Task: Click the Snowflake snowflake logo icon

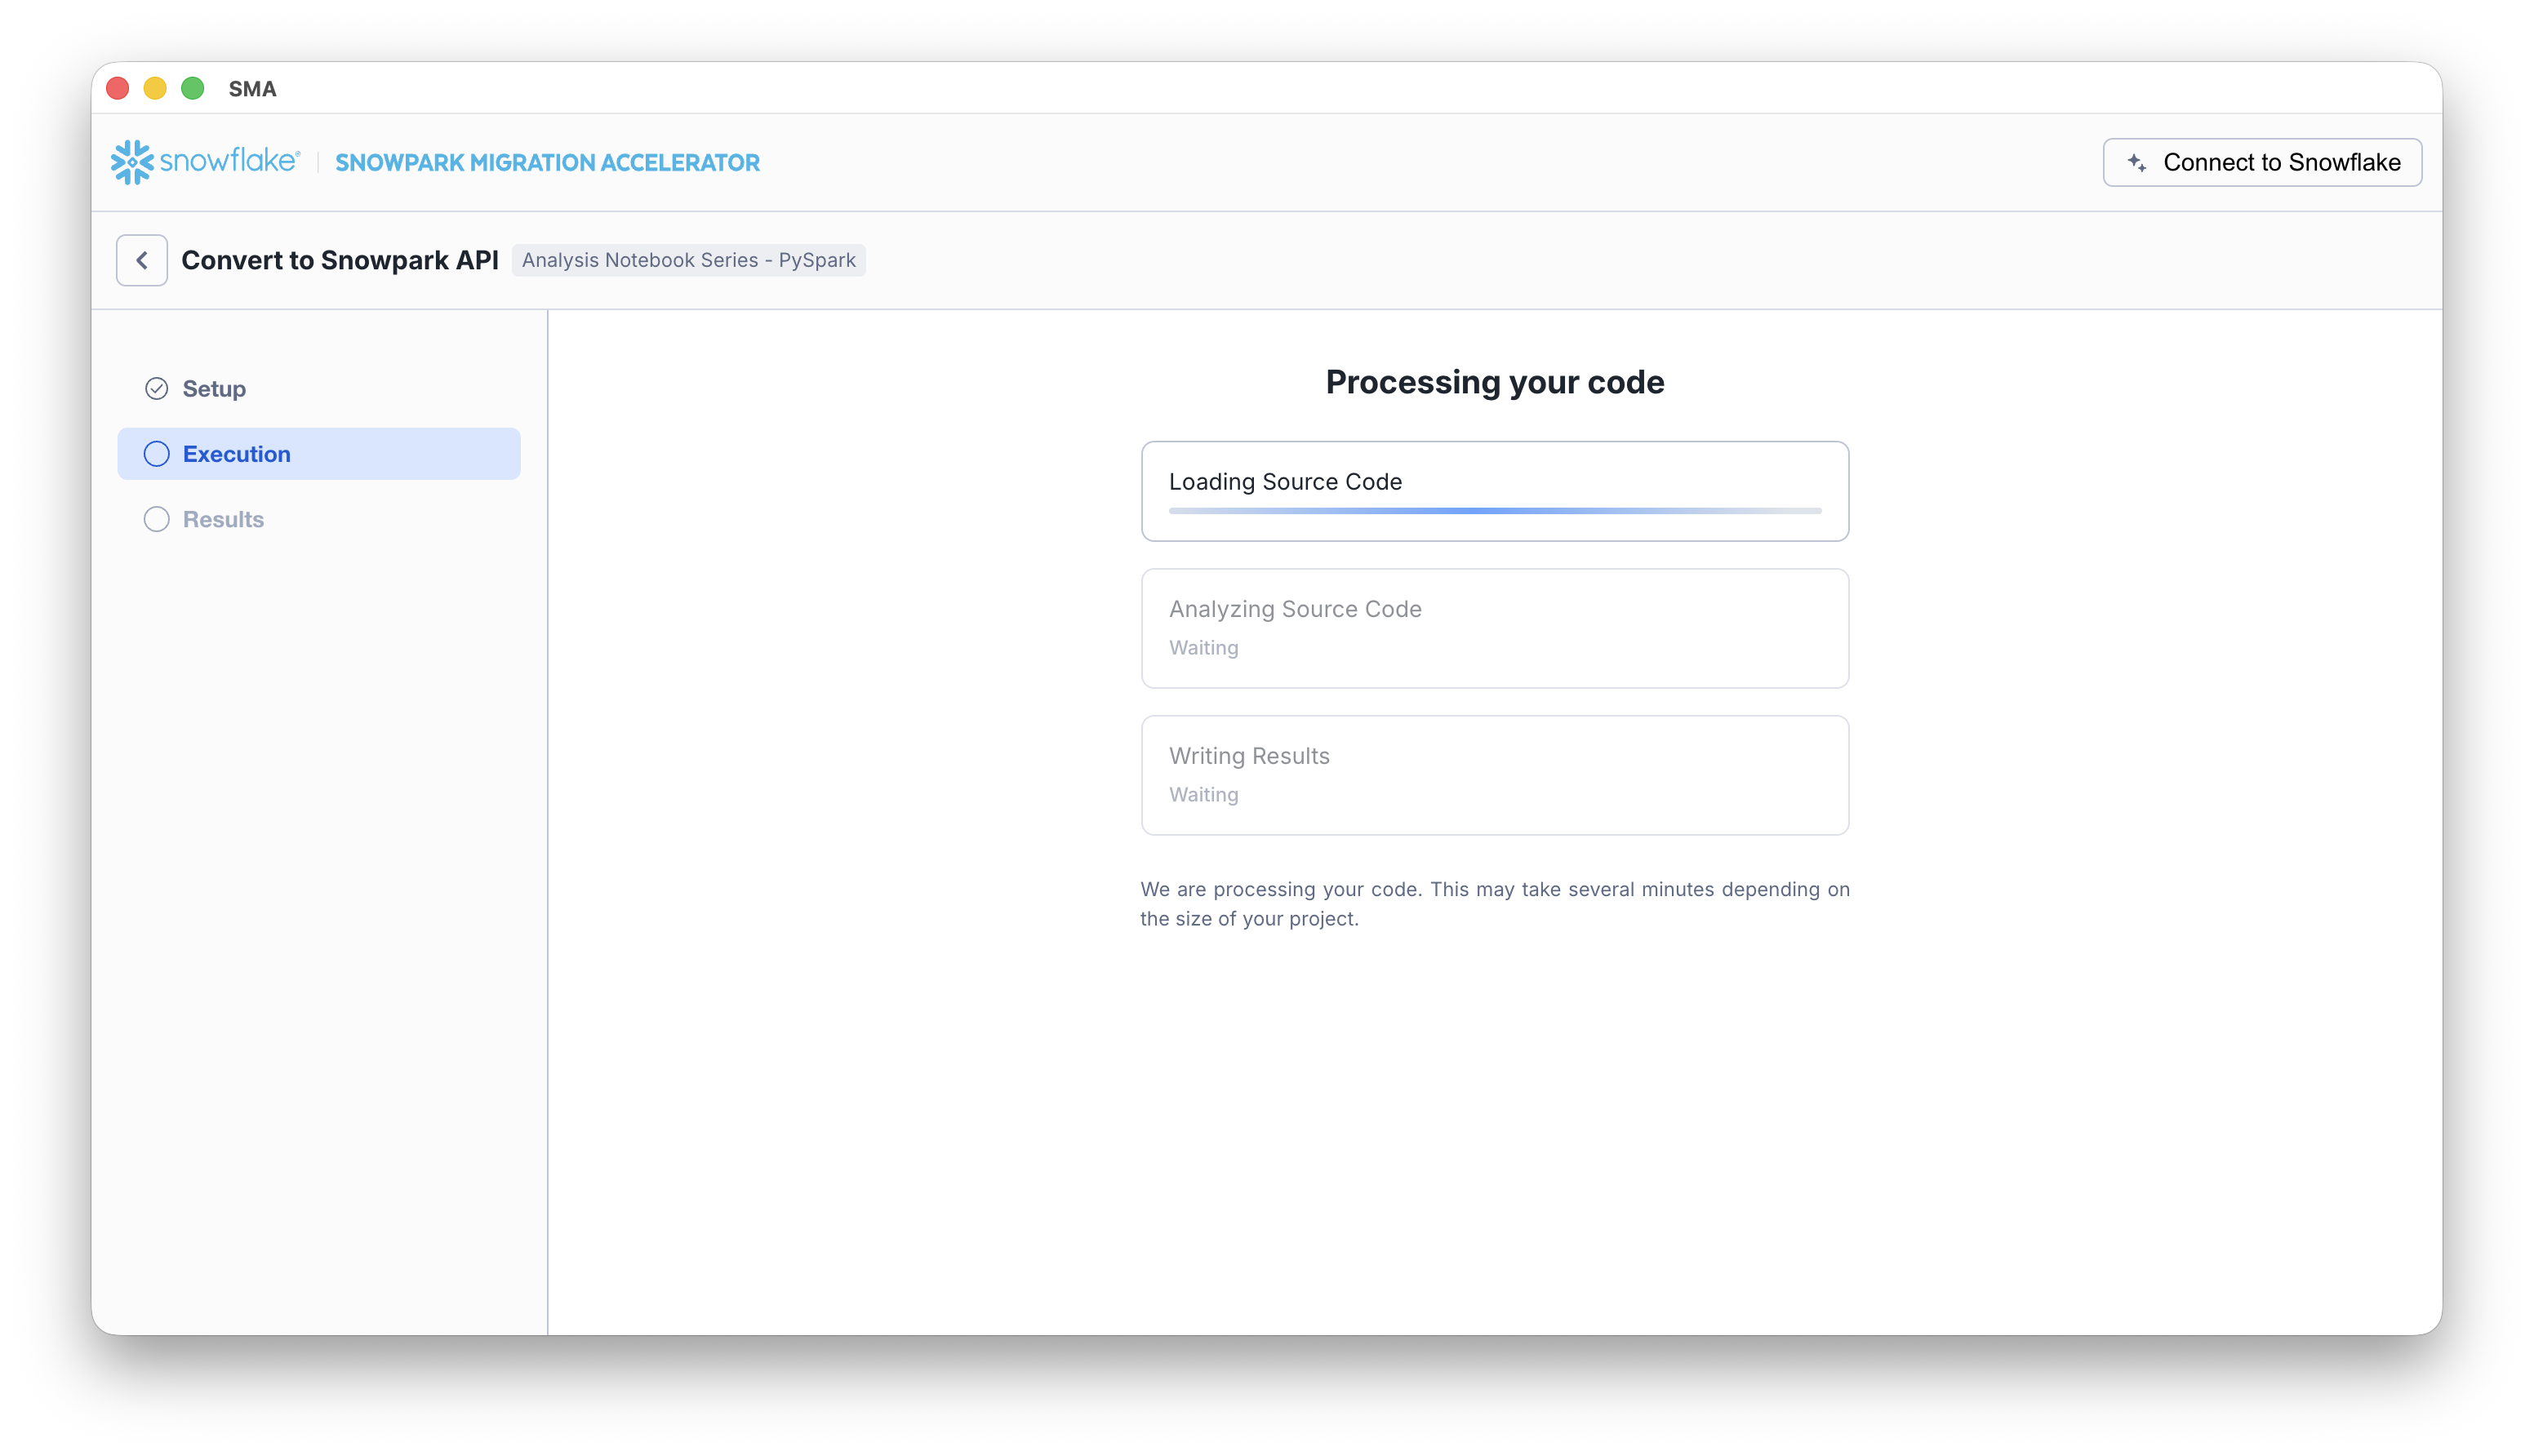Action: 133,161
